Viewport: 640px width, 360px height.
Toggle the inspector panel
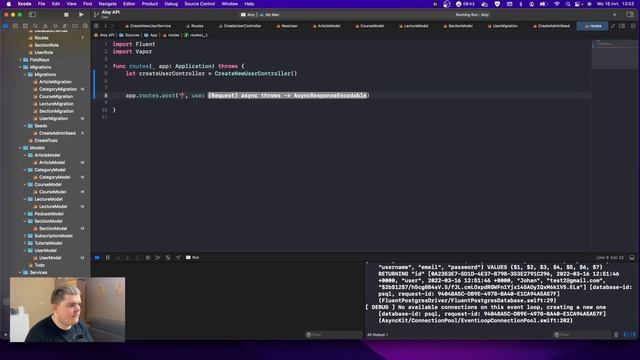click(x=630, y=15)
